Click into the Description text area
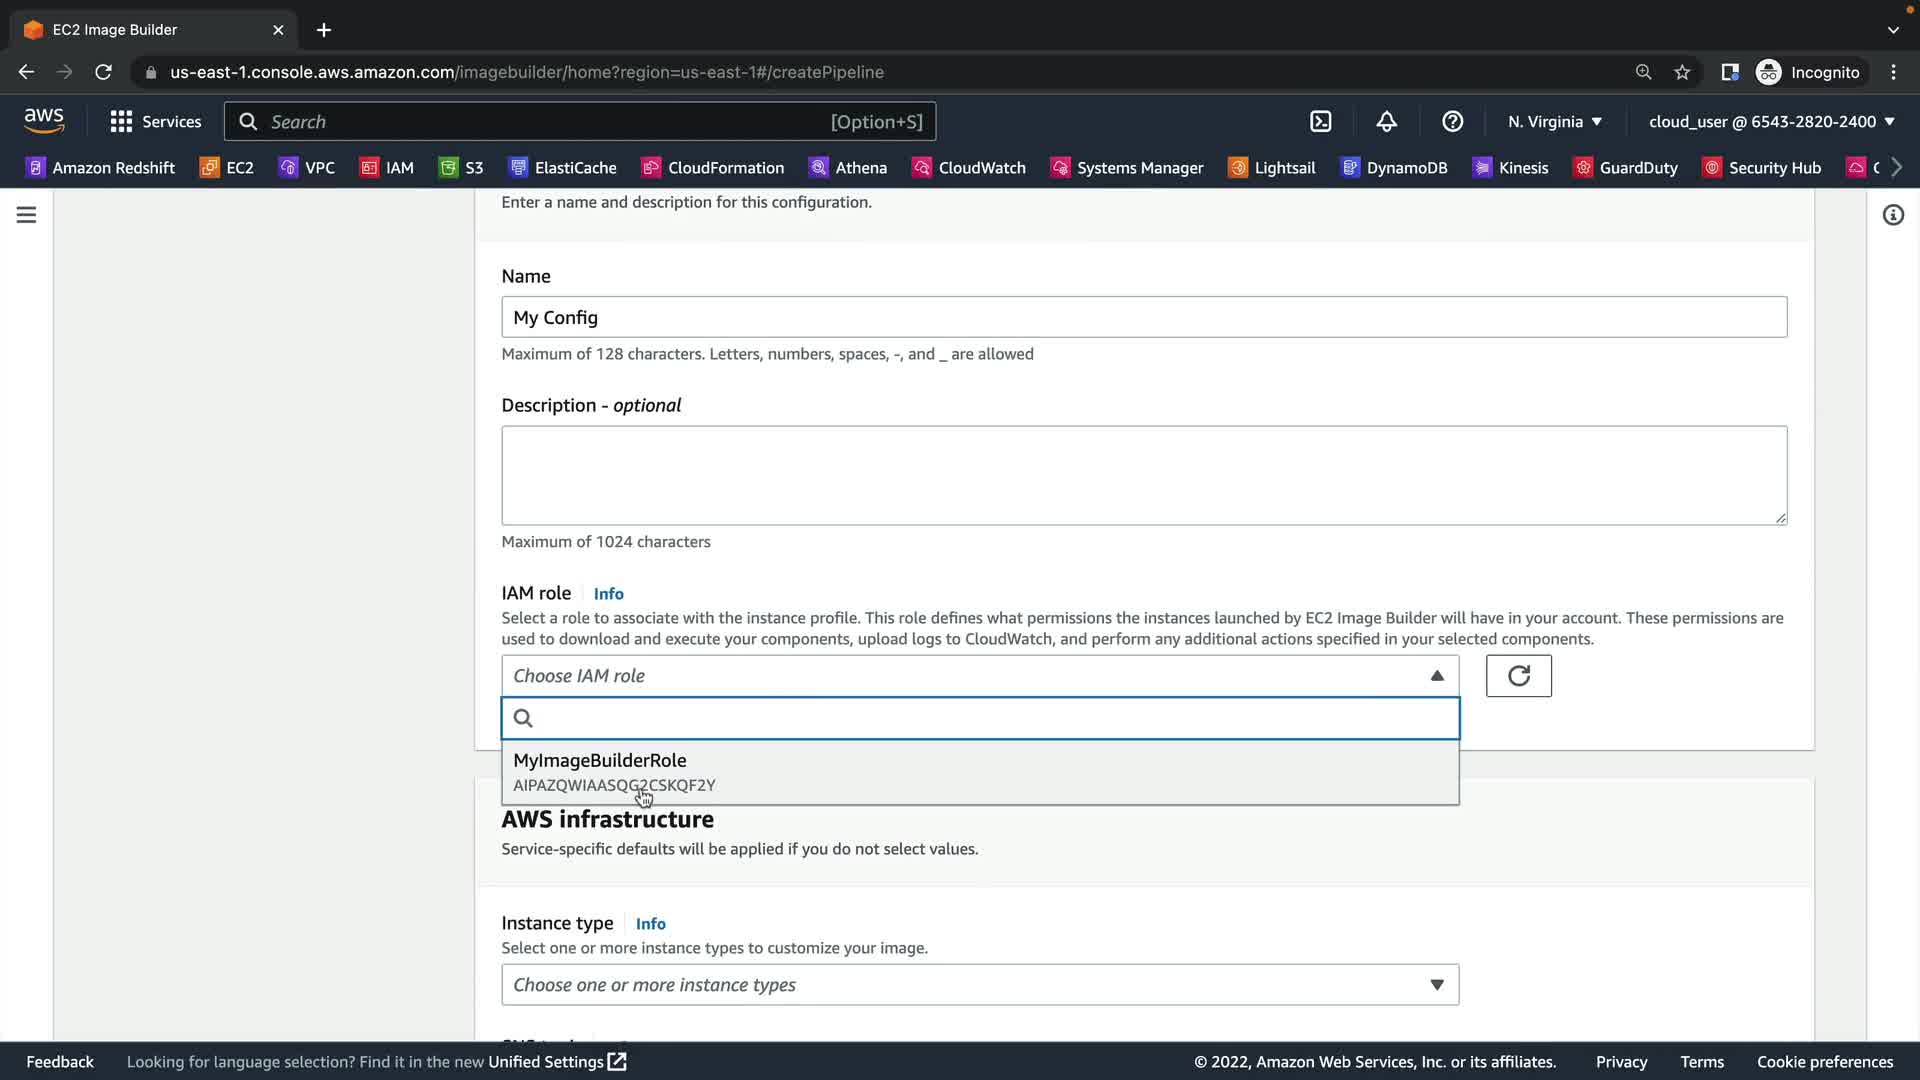 point(1143,475)
